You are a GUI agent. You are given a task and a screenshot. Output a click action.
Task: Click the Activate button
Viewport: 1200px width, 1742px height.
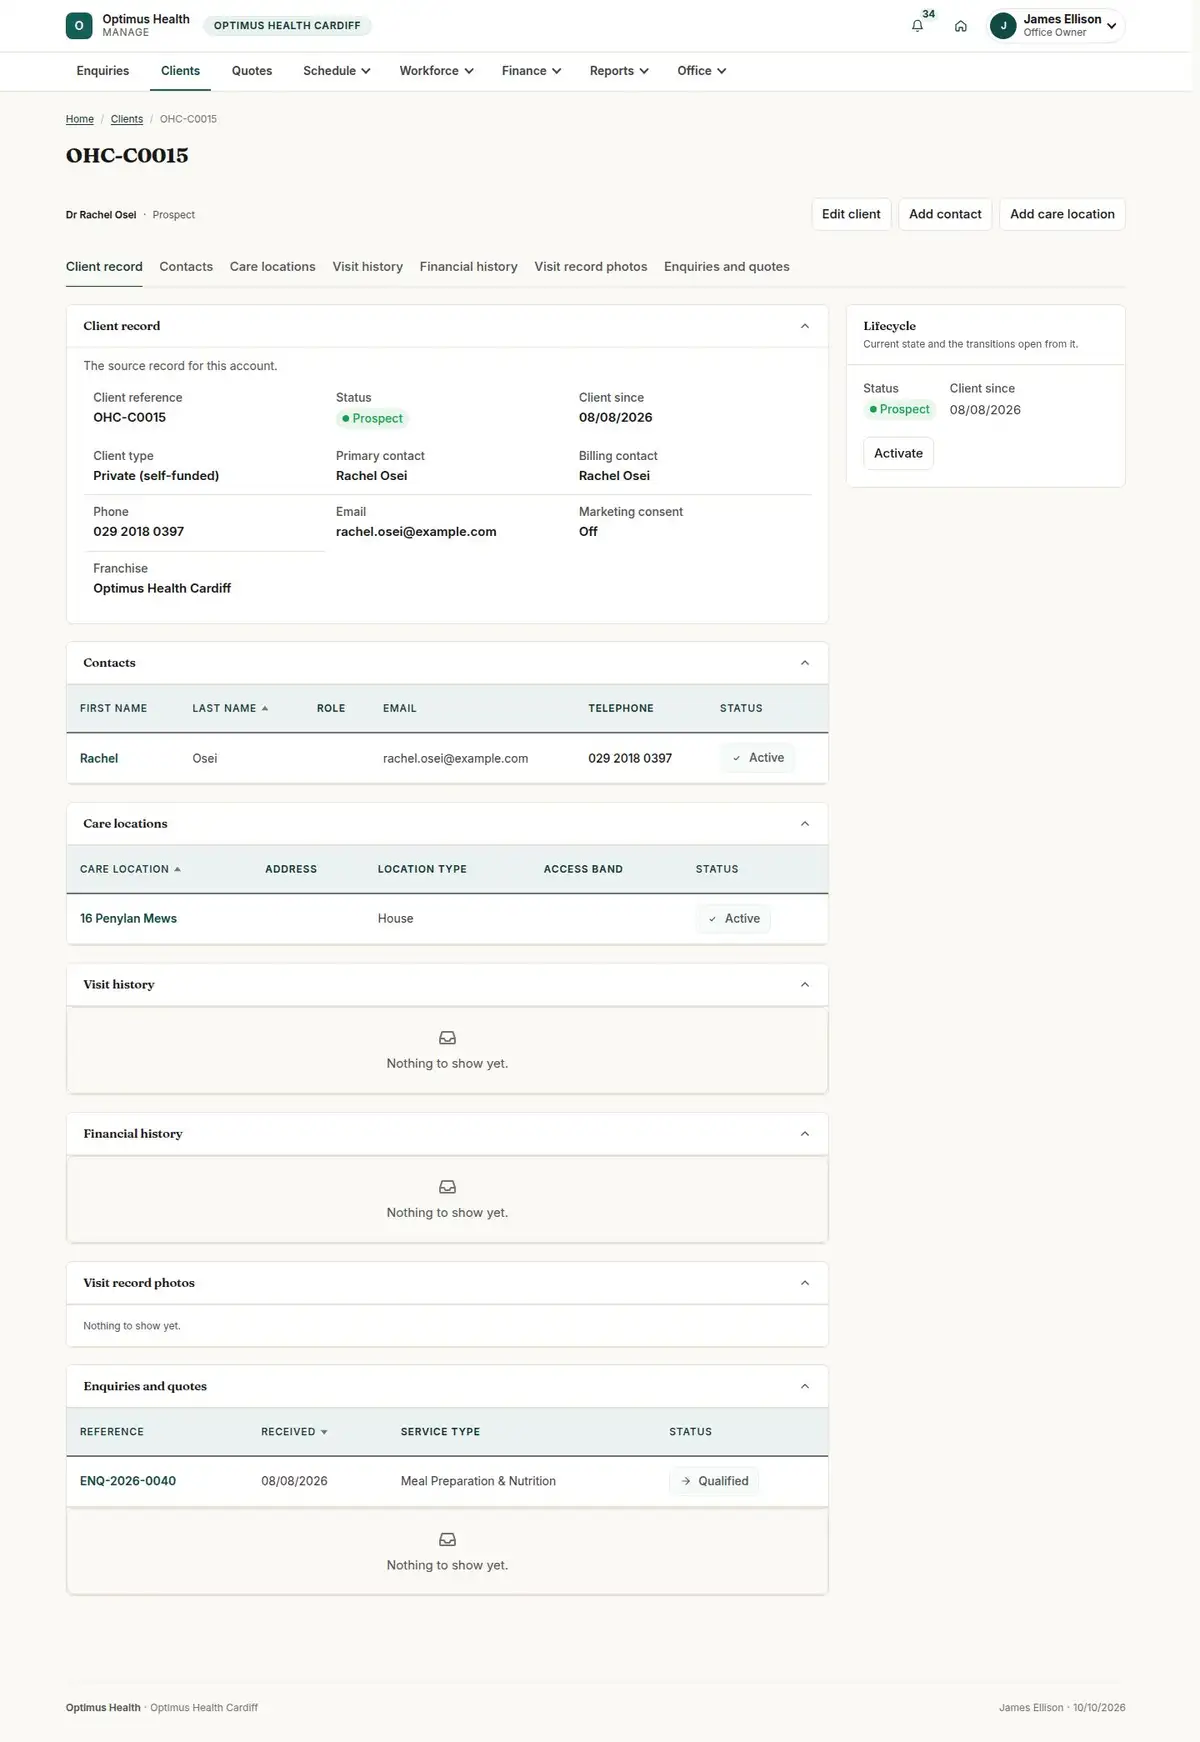tap(898, 453)
